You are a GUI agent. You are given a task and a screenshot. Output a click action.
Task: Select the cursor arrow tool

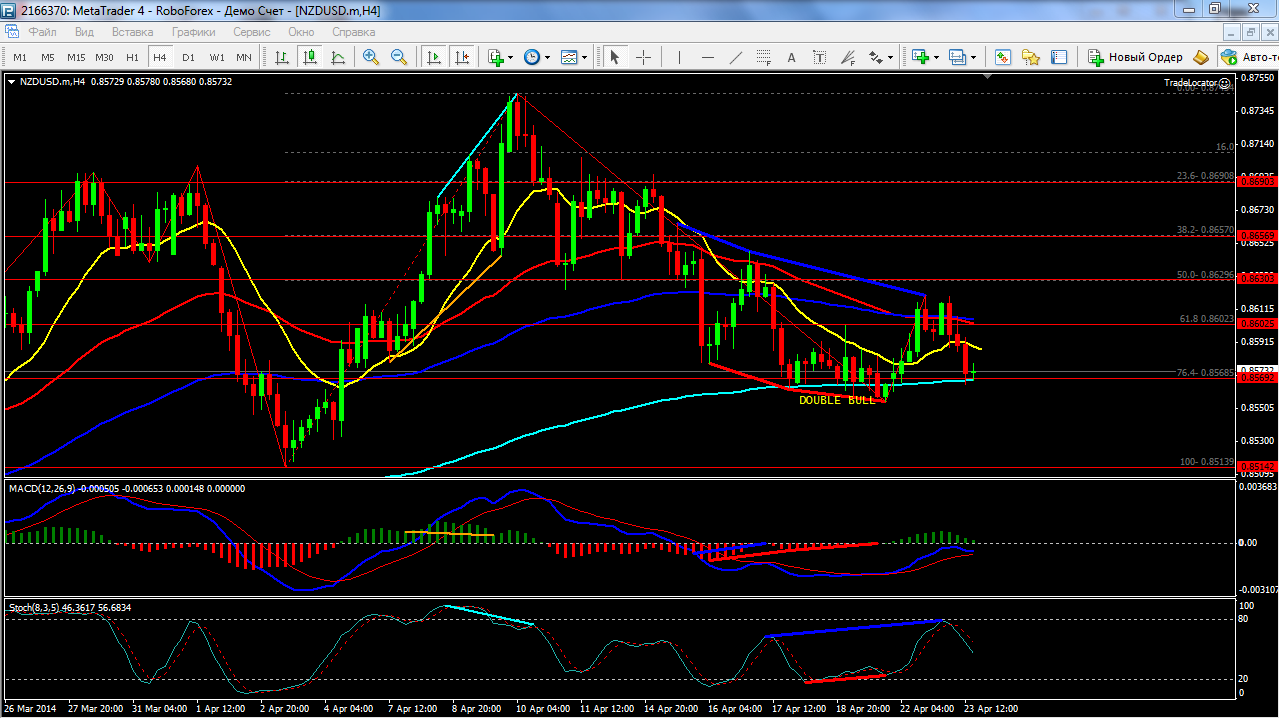pyautogui.click(x=615, y=57)
